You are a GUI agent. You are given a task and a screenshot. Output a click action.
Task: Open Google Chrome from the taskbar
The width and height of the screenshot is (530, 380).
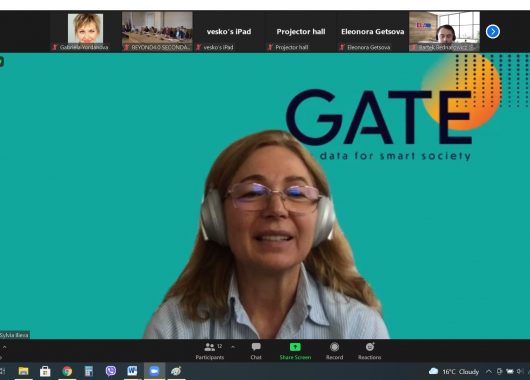(67, 371)
